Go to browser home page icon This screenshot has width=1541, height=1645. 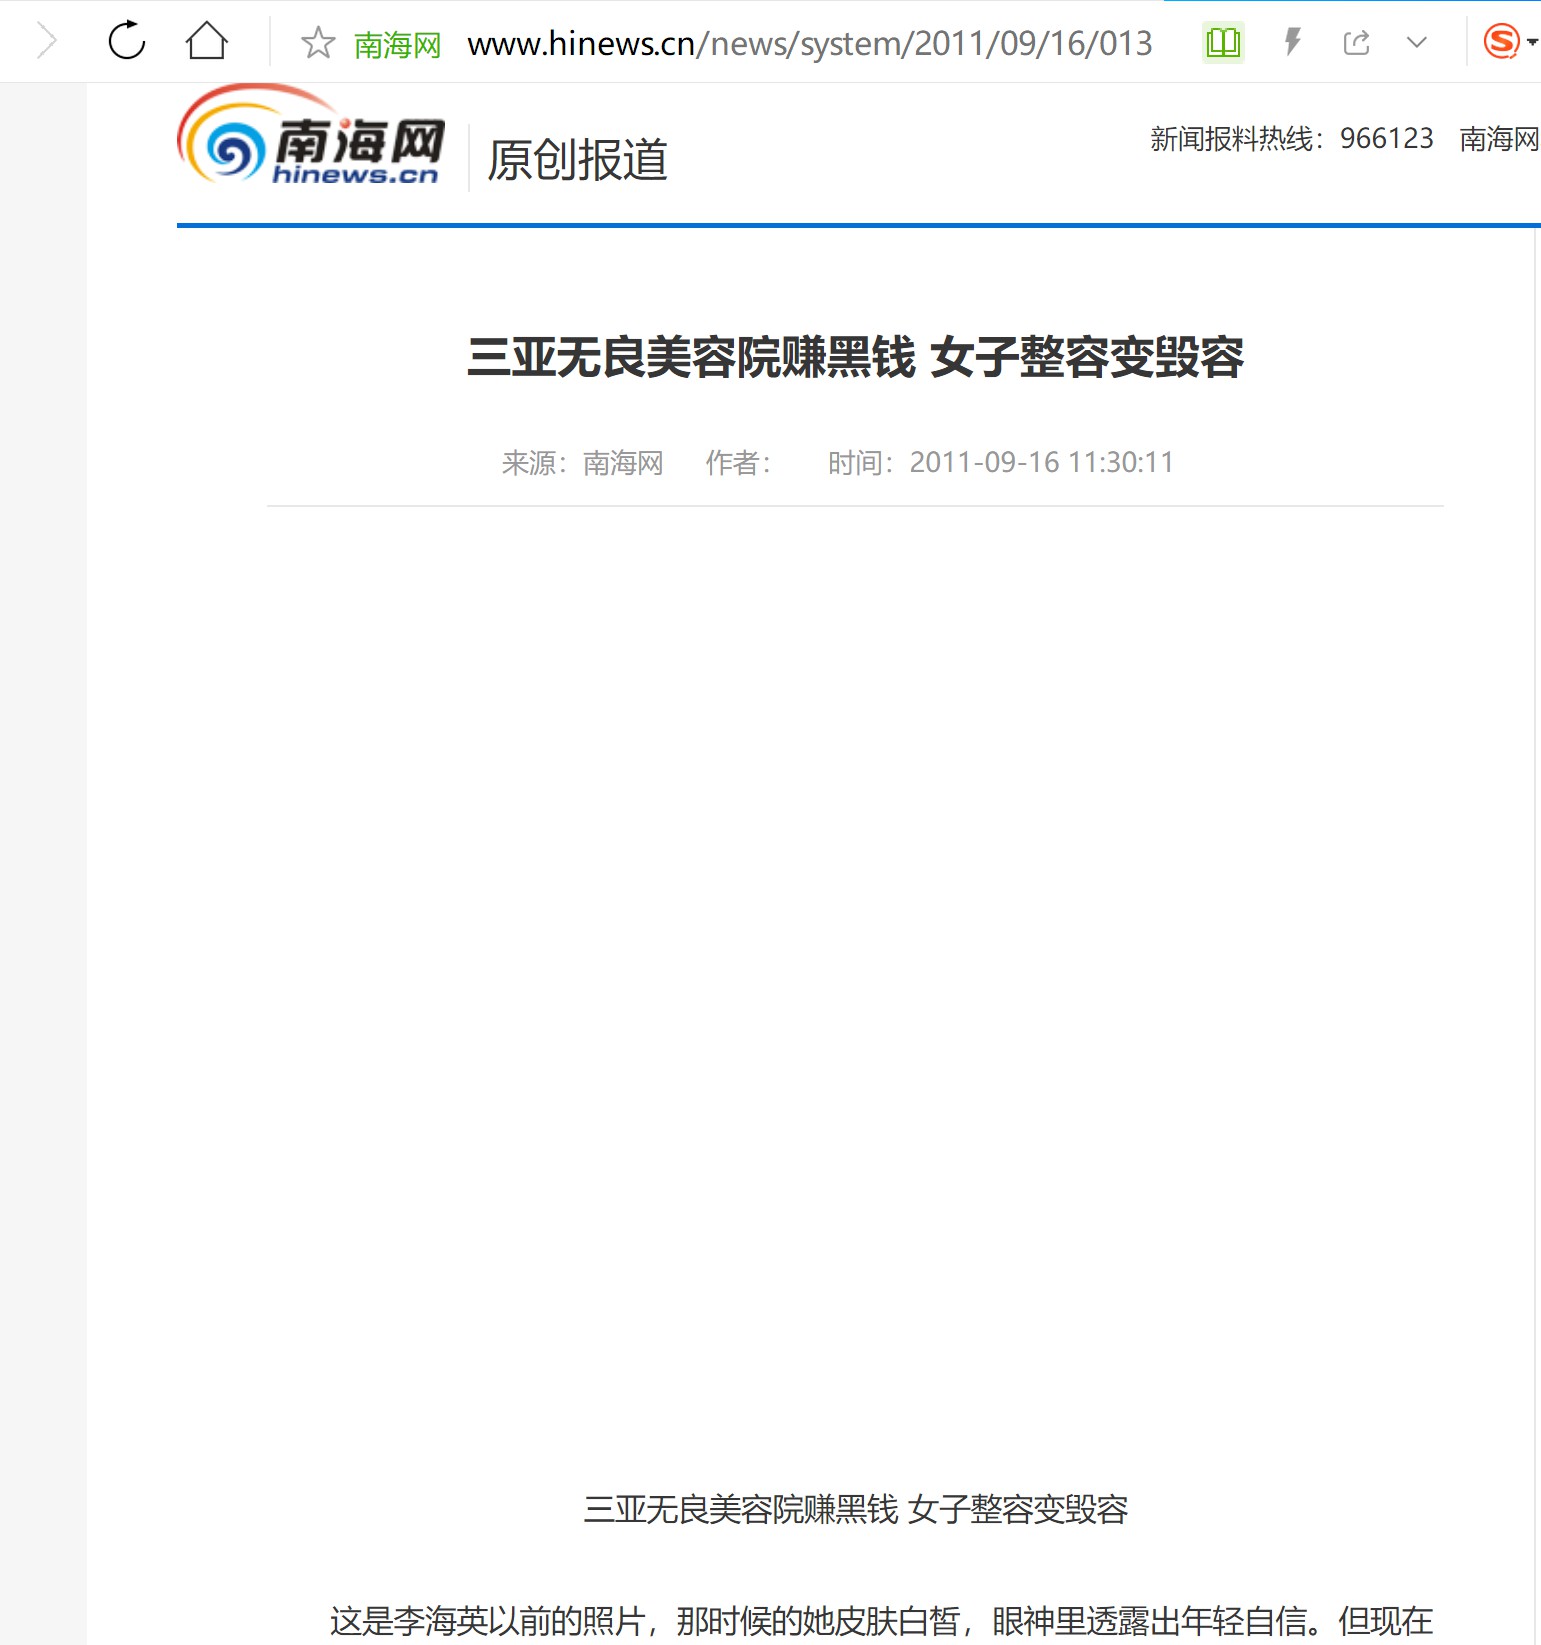[x=207, y=41]
